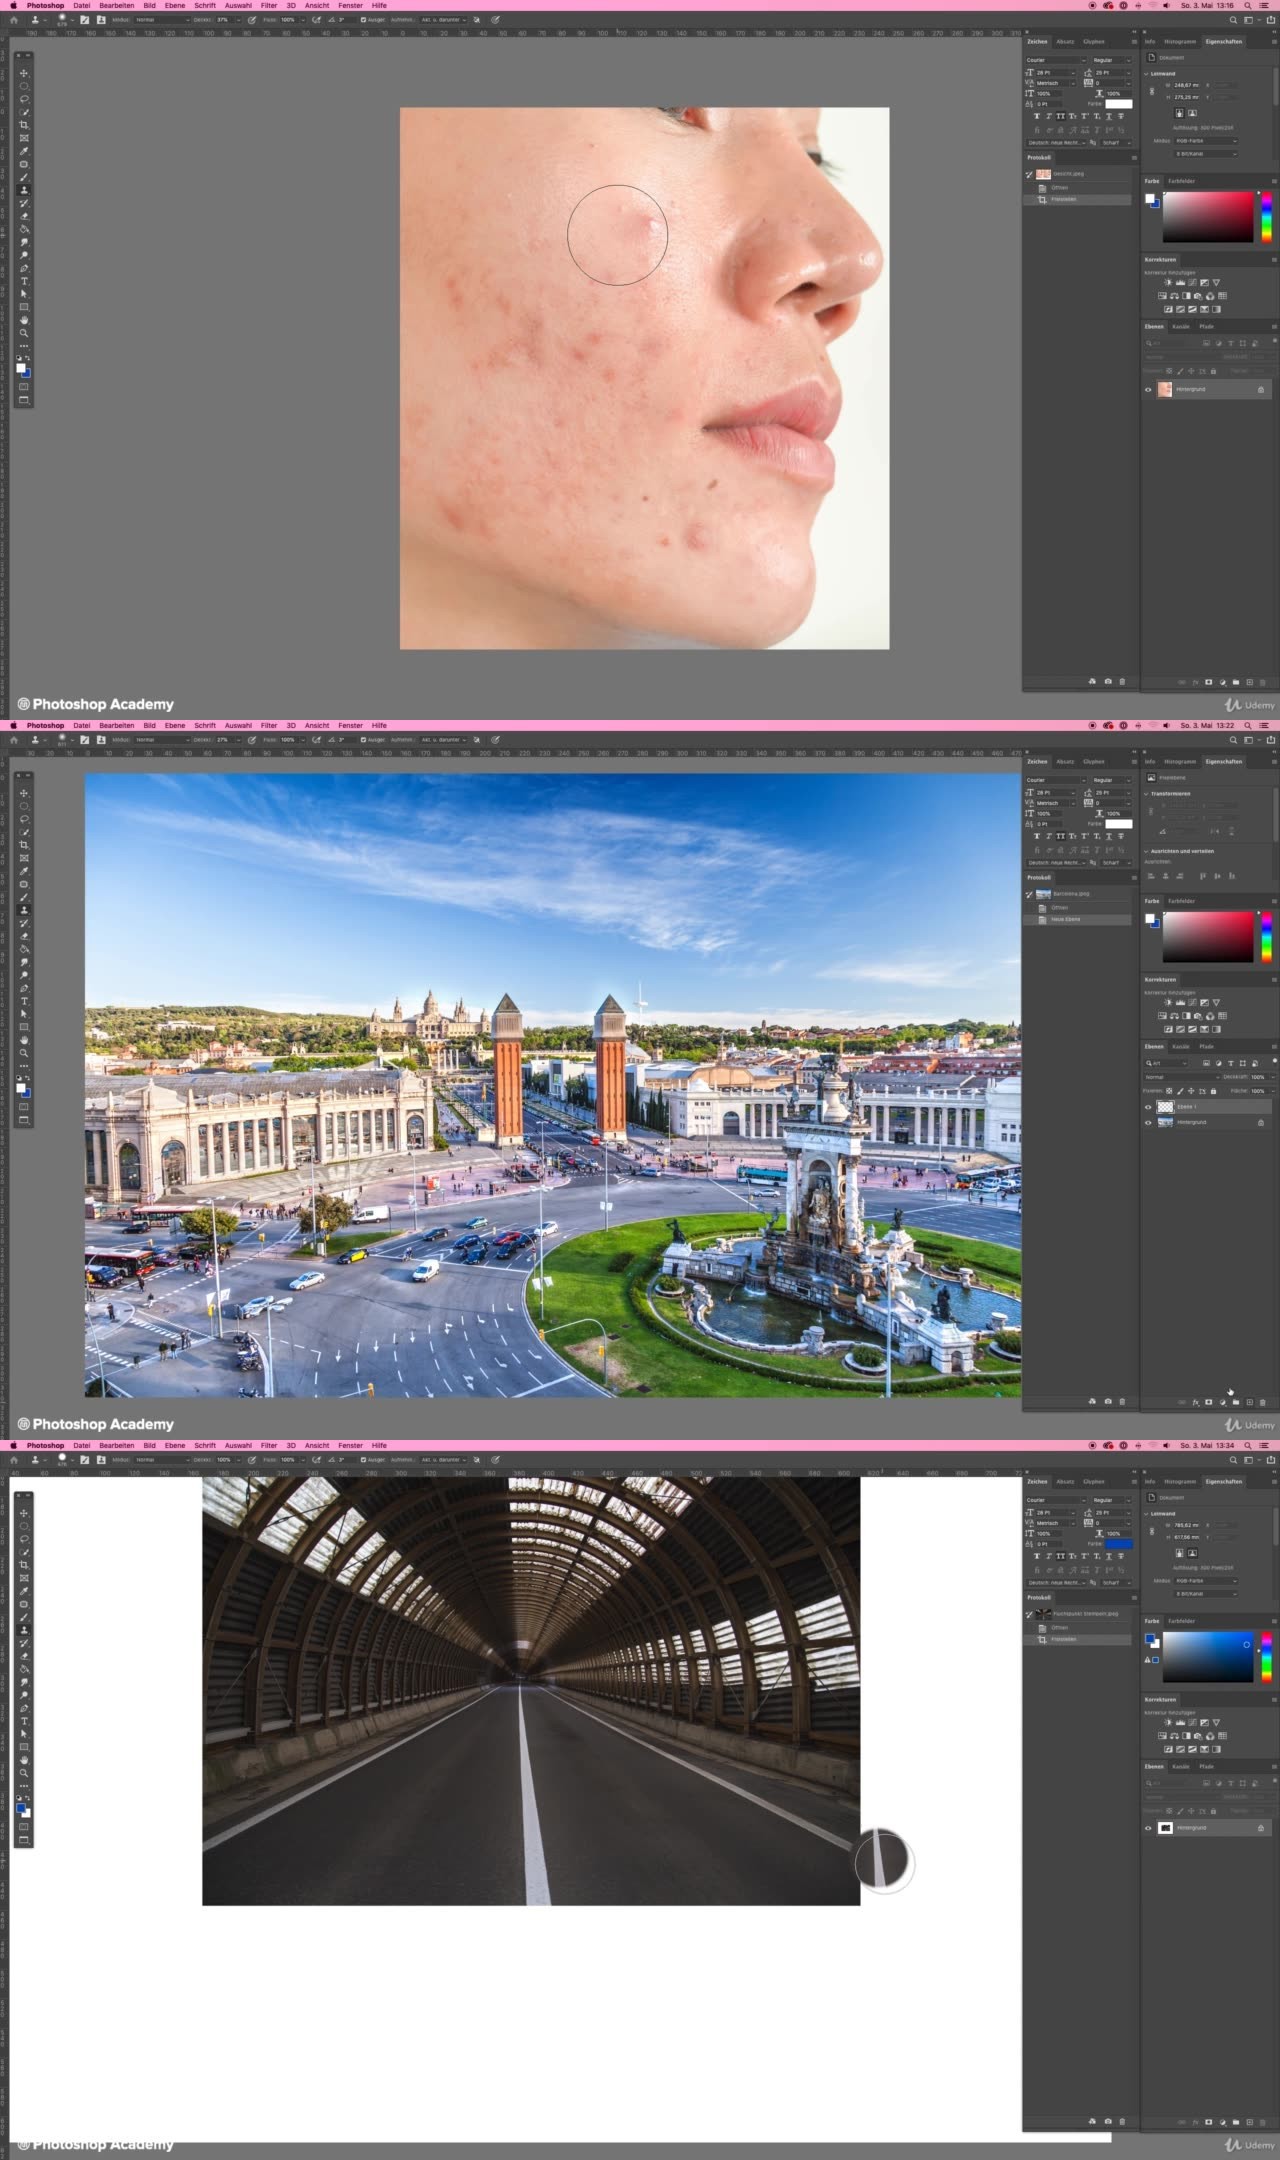Pick the Type tool in the Barcelona window toolbar
The height and width of the screenshot is (2160, 1280).
click(x=24, y=1001)
